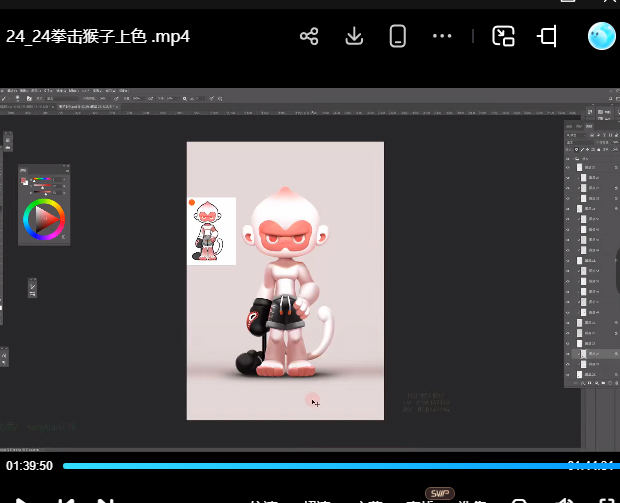Click the phone device icon
Viewport: 620px width, 503px height.
pos(398,37)
